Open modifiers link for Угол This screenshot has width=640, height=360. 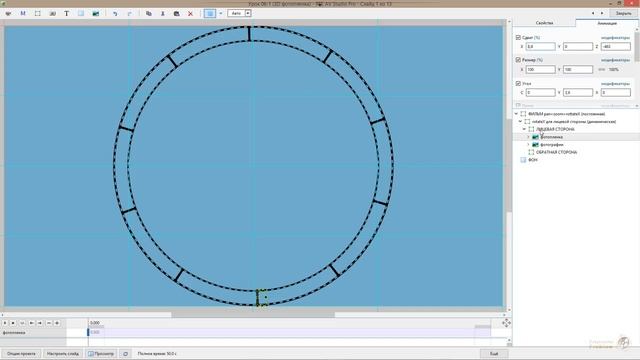pyautogui.click(x=615, y=83)
